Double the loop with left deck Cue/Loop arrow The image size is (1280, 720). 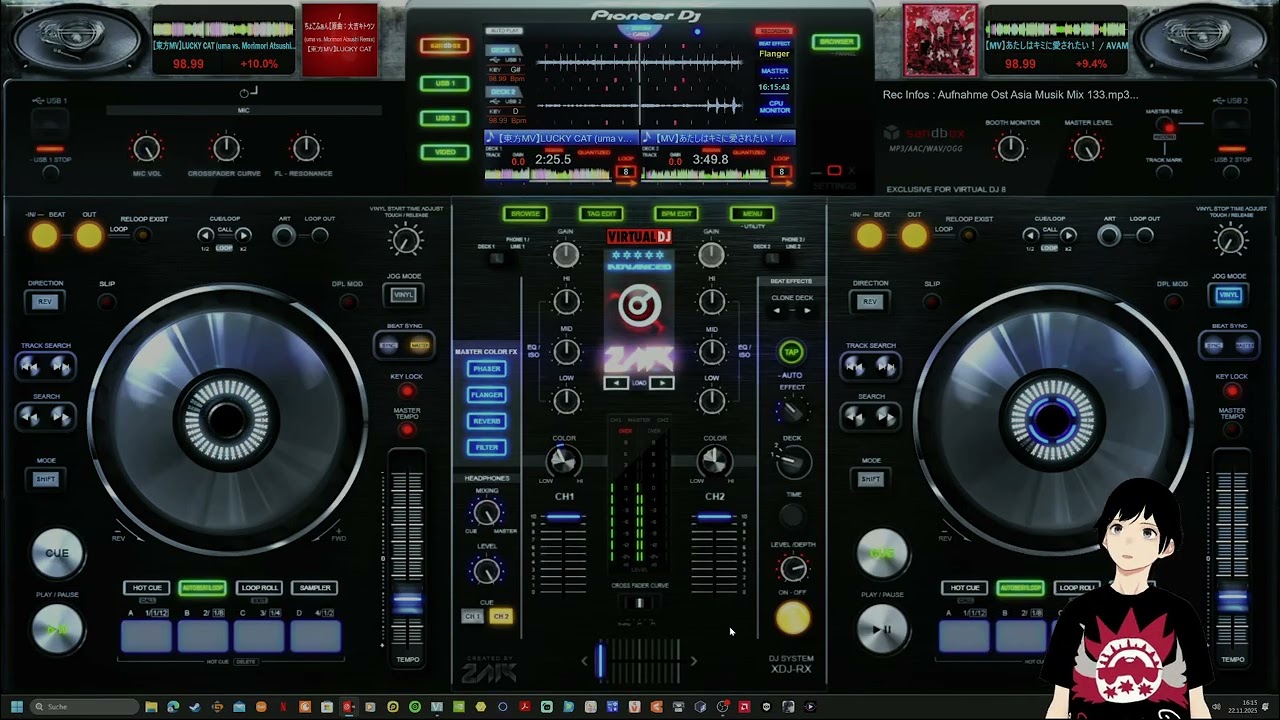pos(243,235)
